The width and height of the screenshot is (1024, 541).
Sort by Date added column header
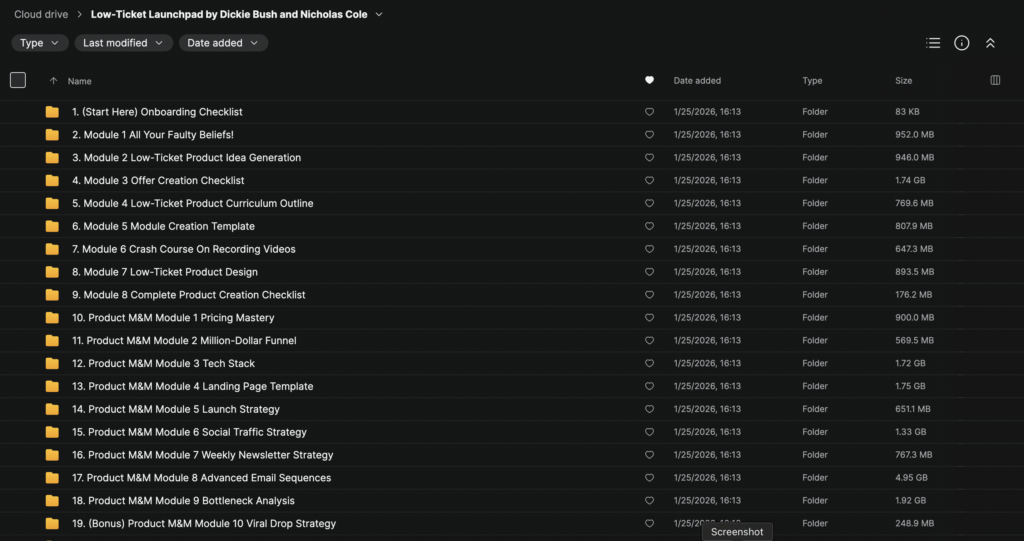[x=697, y=81]
